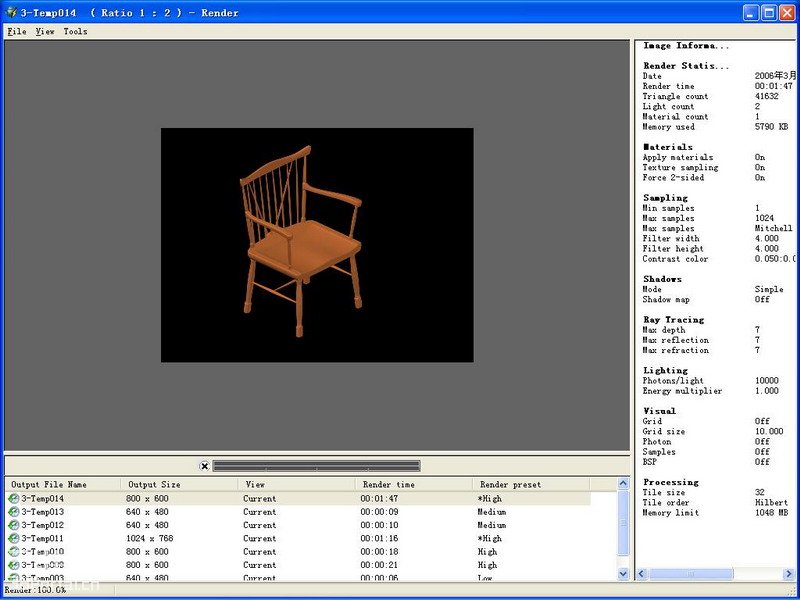
Task: Click the rendered chair image
Action: [317, 245]
